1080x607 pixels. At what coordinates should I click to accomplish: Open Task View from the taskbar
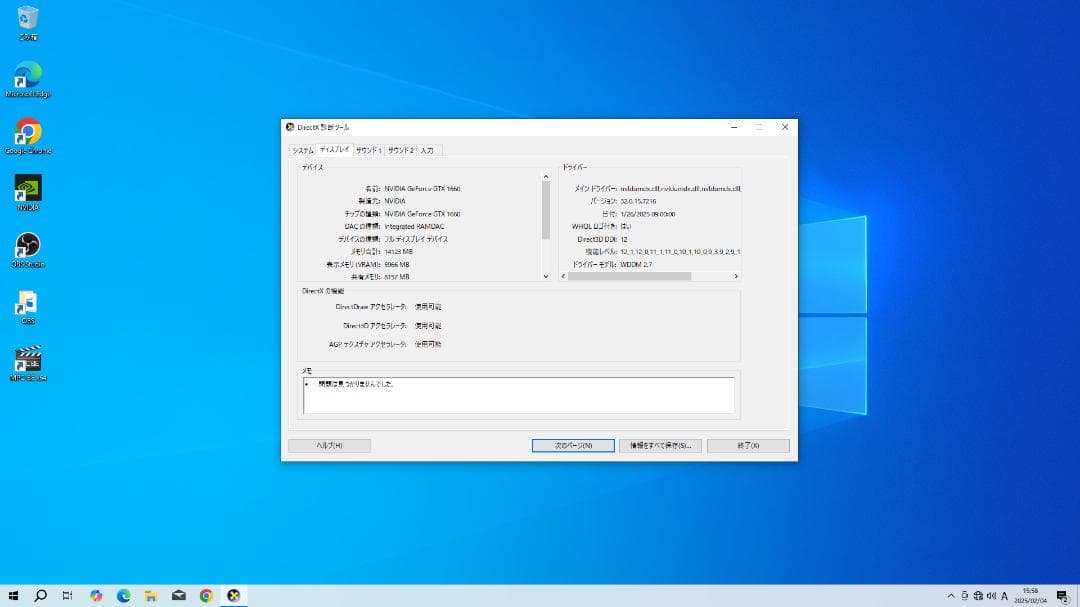coord(67,595)
